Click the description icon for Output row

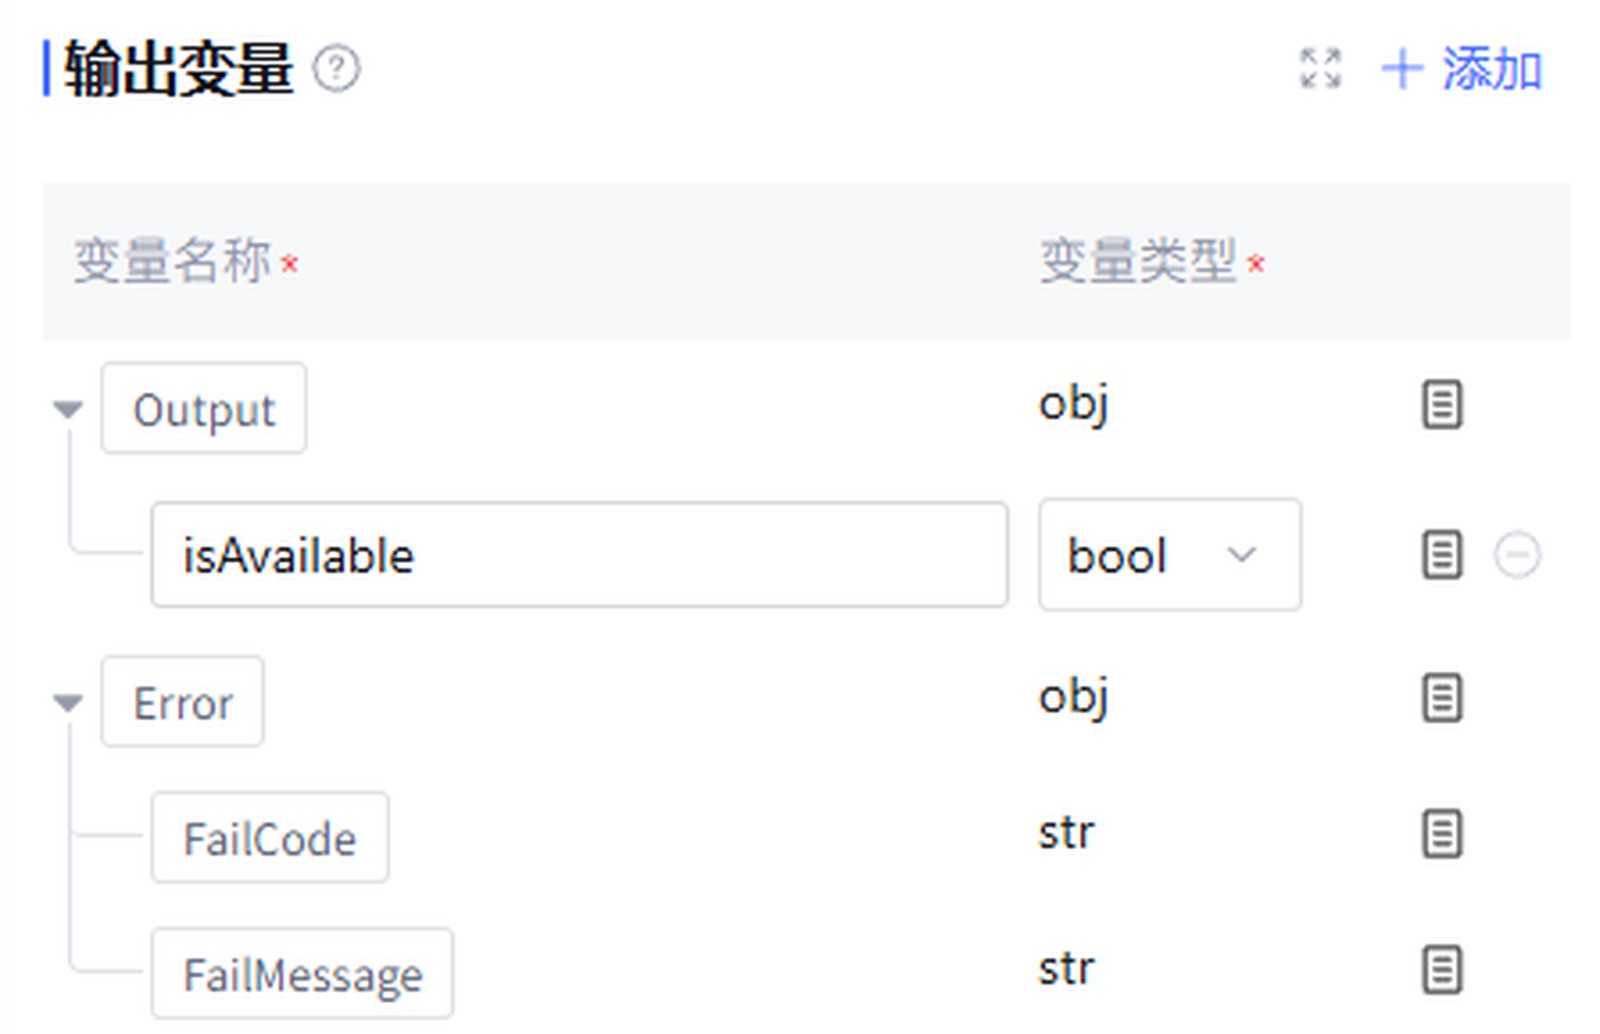[x=1441, y=405]
